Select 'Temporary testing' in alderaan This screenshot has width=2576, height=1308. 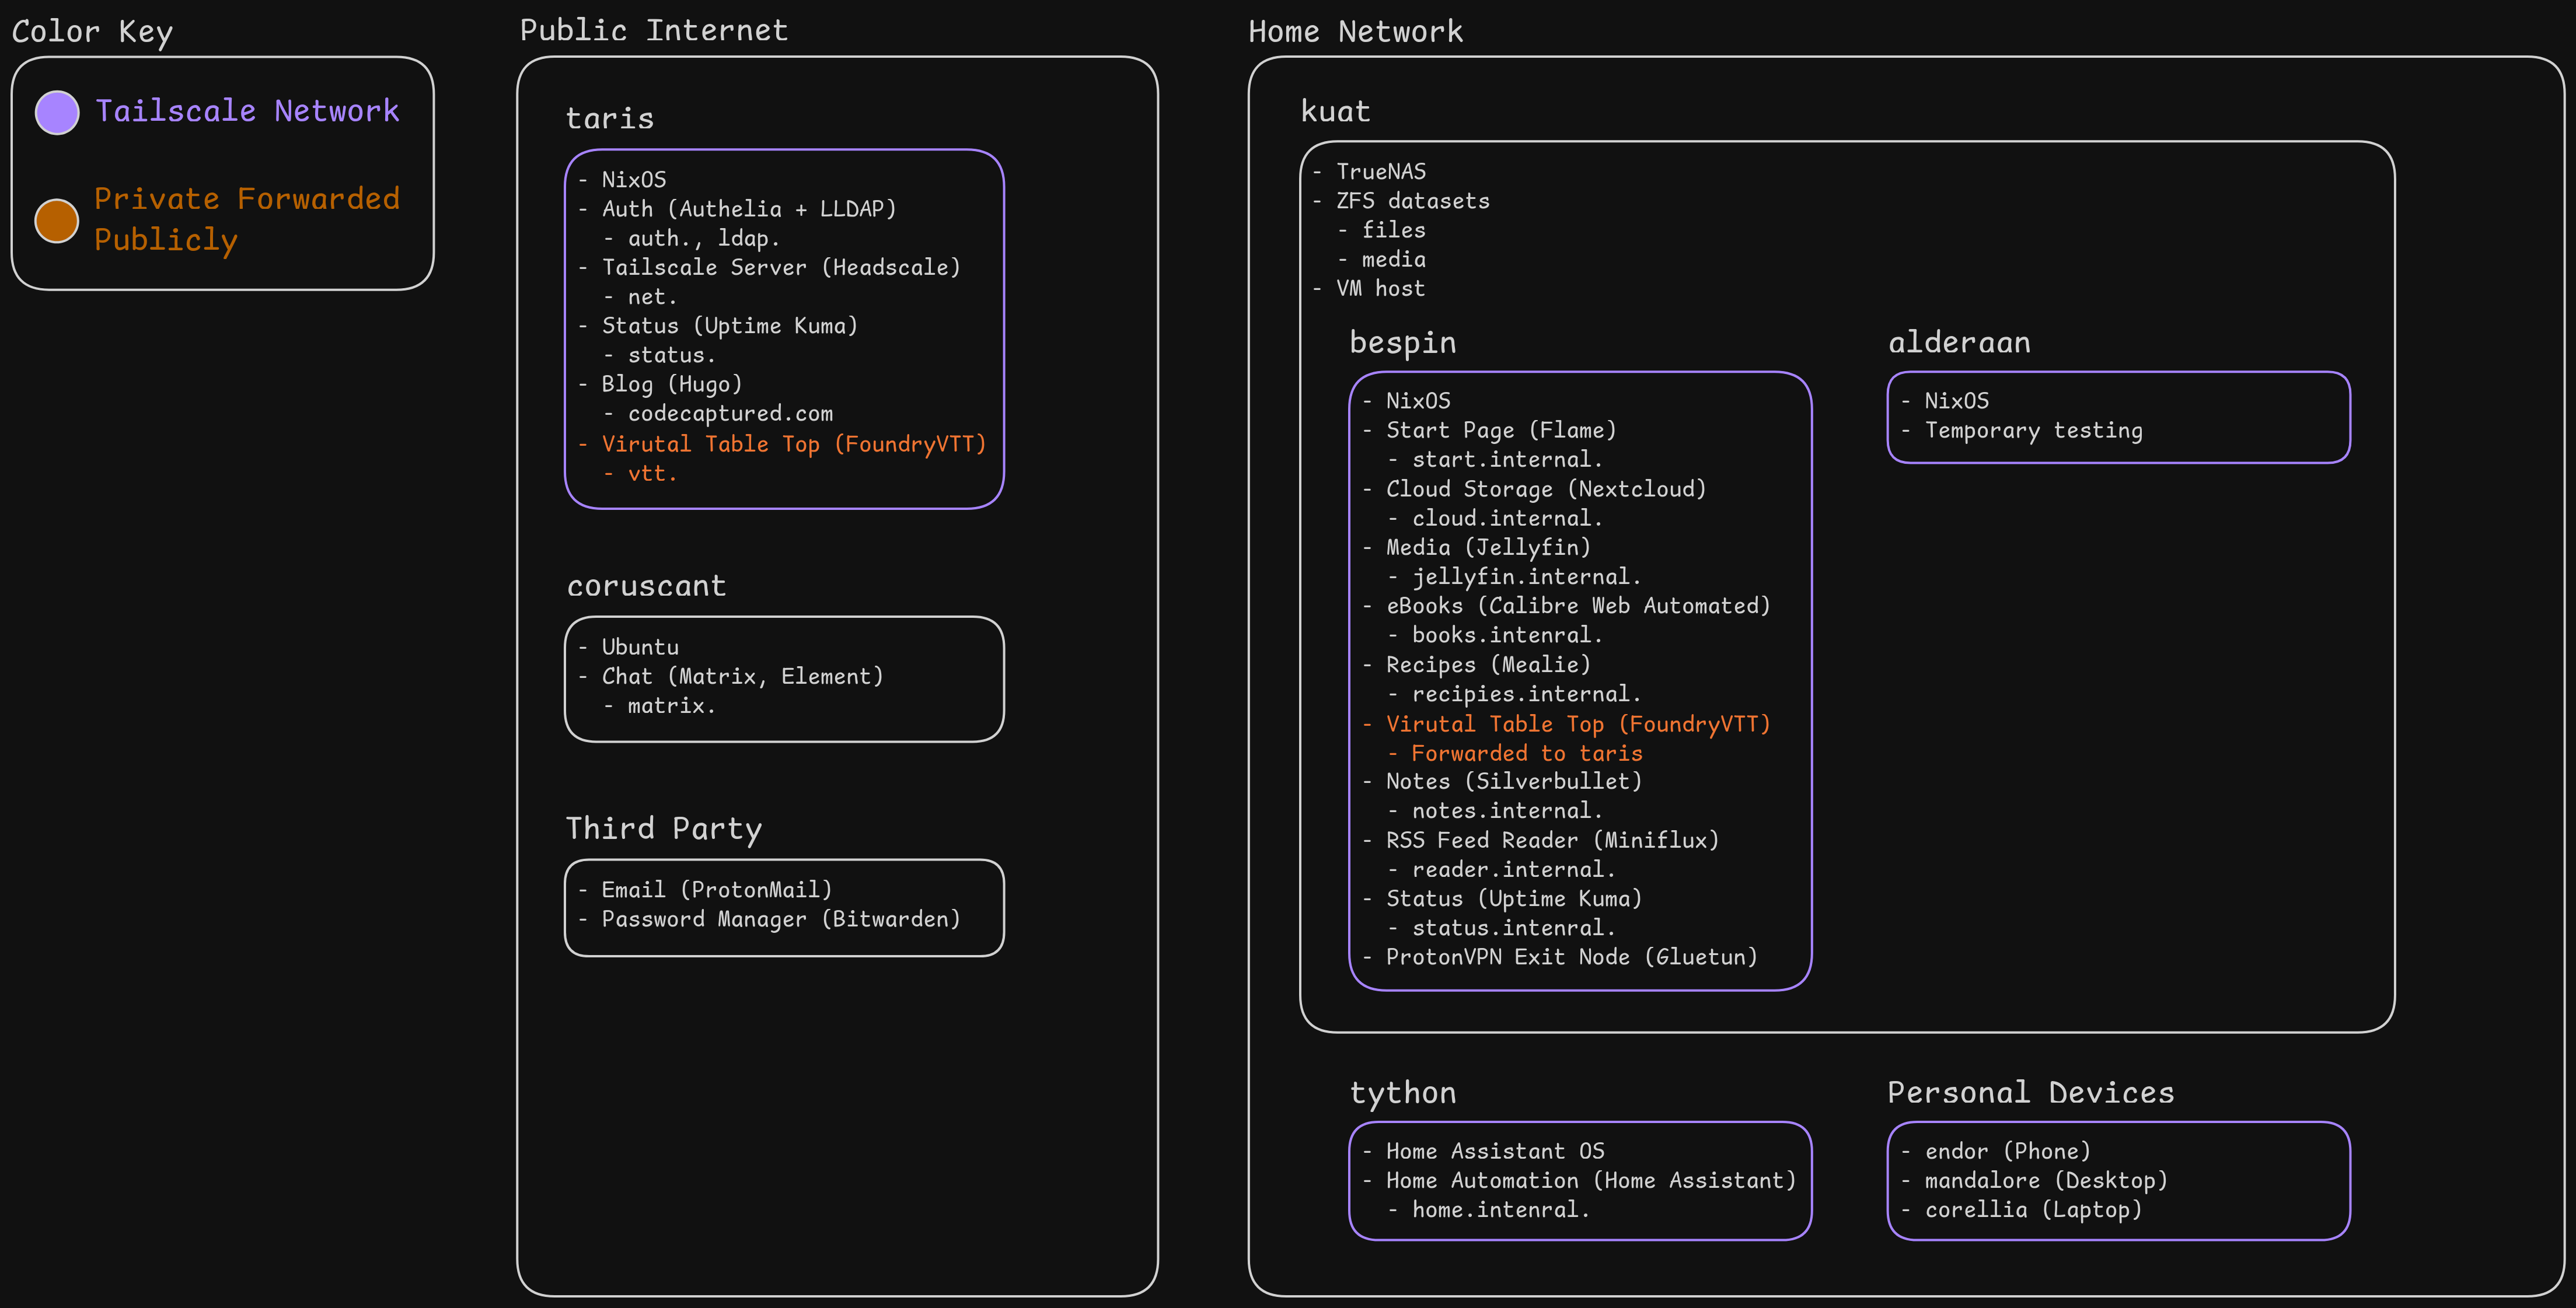(2033, 431)
